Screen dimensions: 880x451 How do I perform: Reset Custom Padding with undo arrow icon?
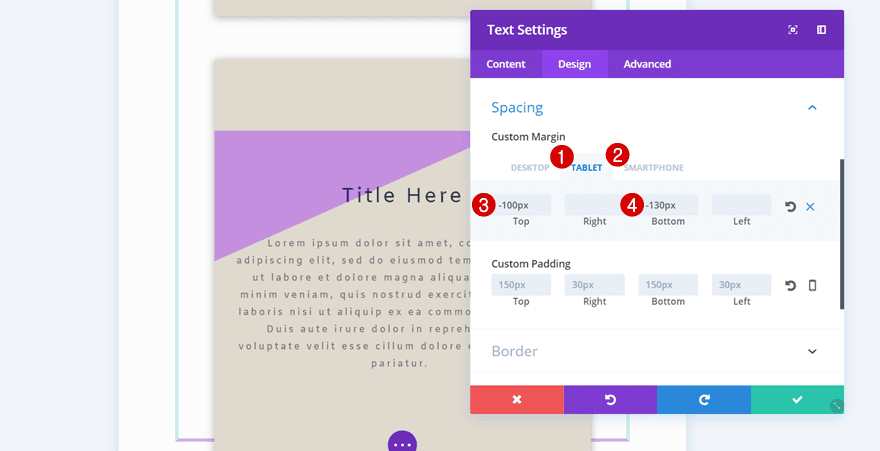click(790, 286)
